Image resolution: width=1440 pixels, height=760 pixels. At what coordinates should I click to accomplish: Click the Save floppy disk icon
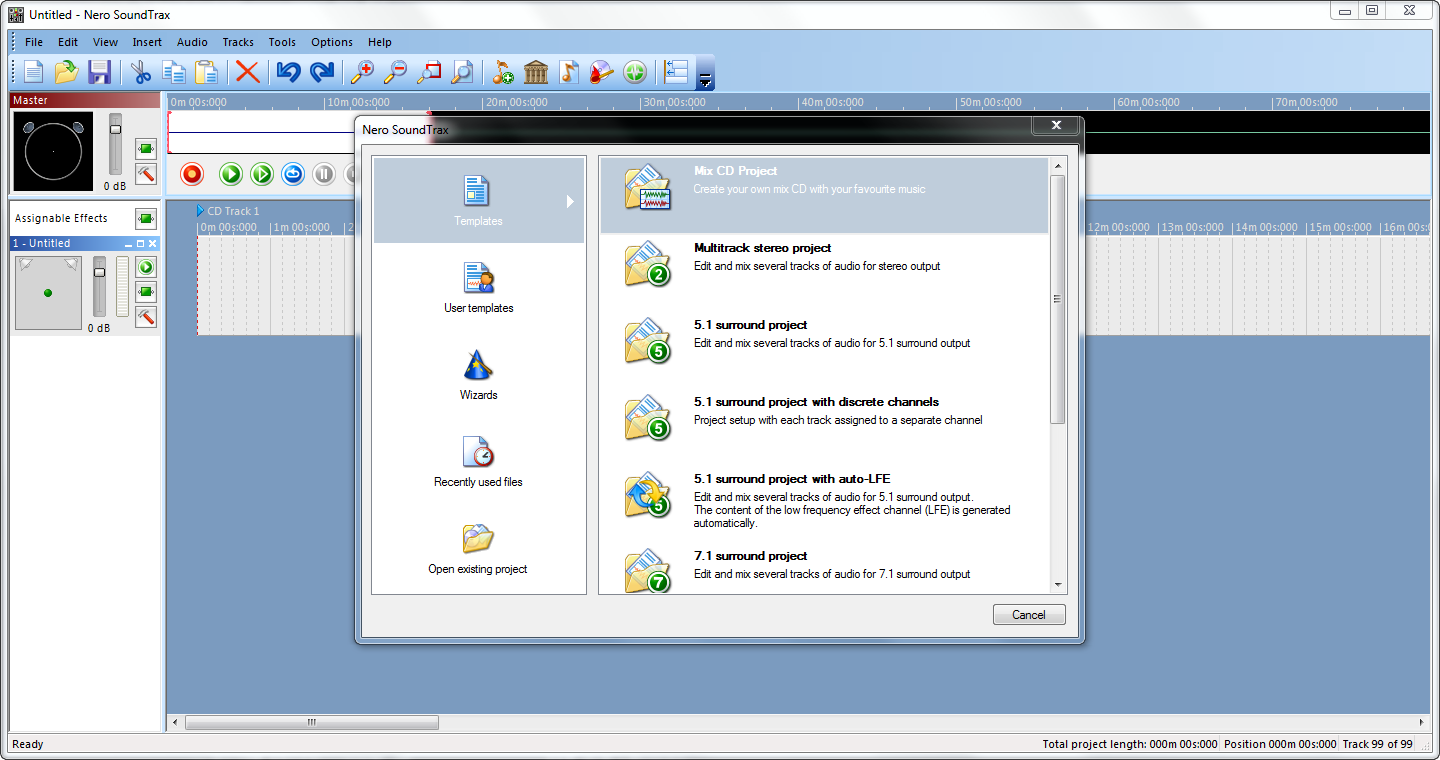pyautogui.click(x=99, y=72)
